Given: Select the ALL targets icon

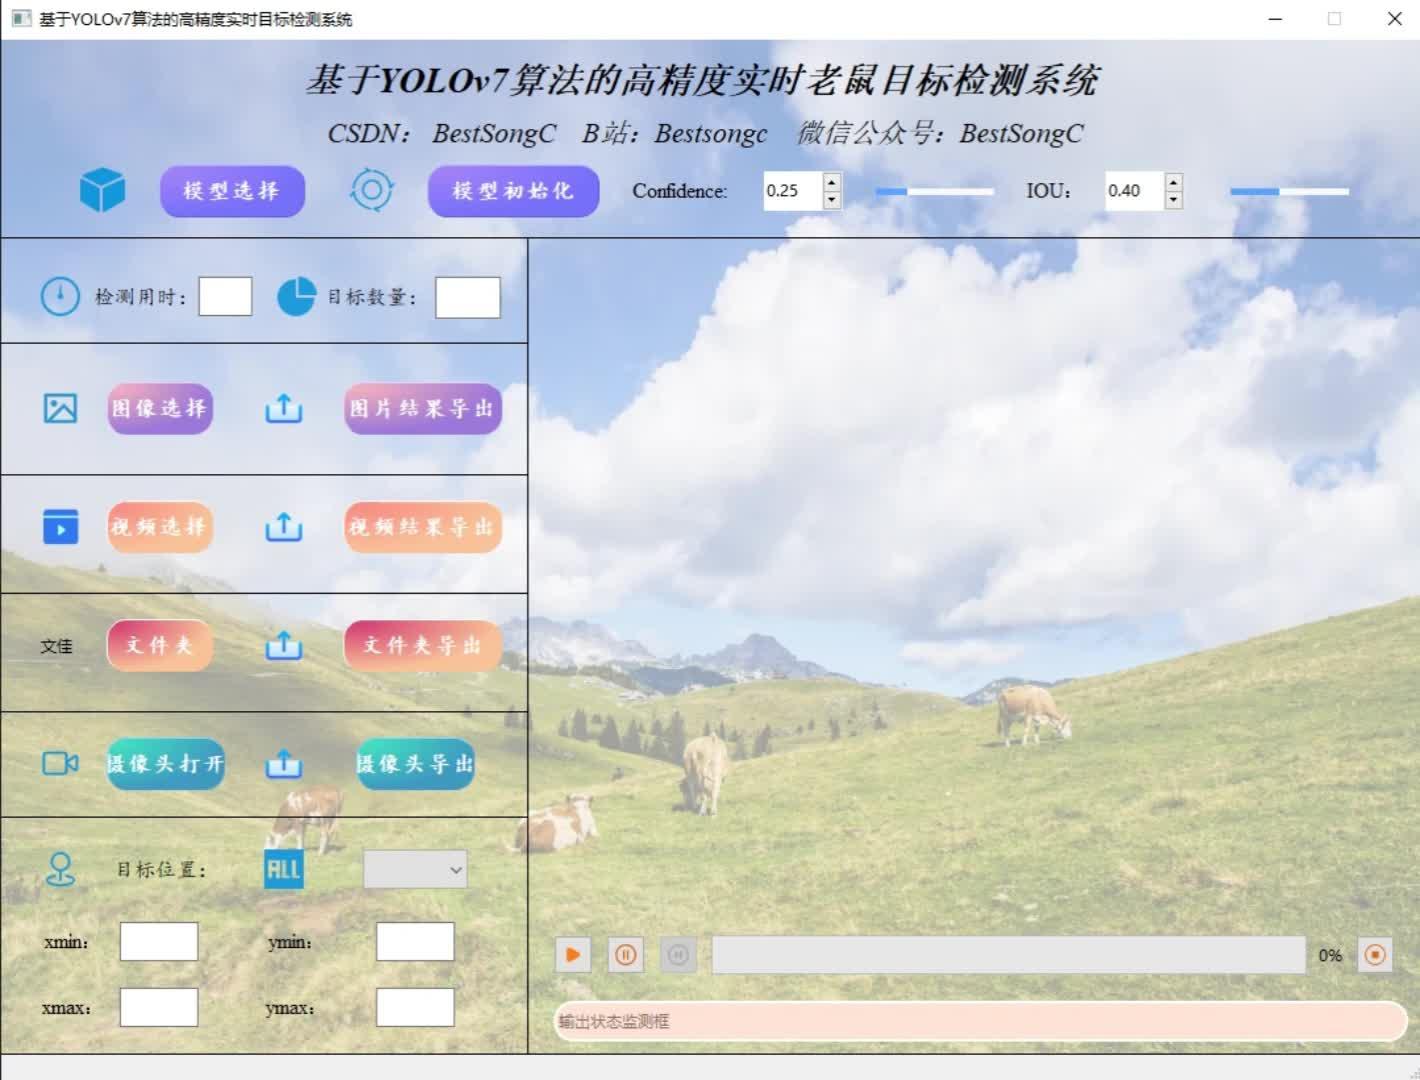Looking at the screenshot, I should (282, 869).
